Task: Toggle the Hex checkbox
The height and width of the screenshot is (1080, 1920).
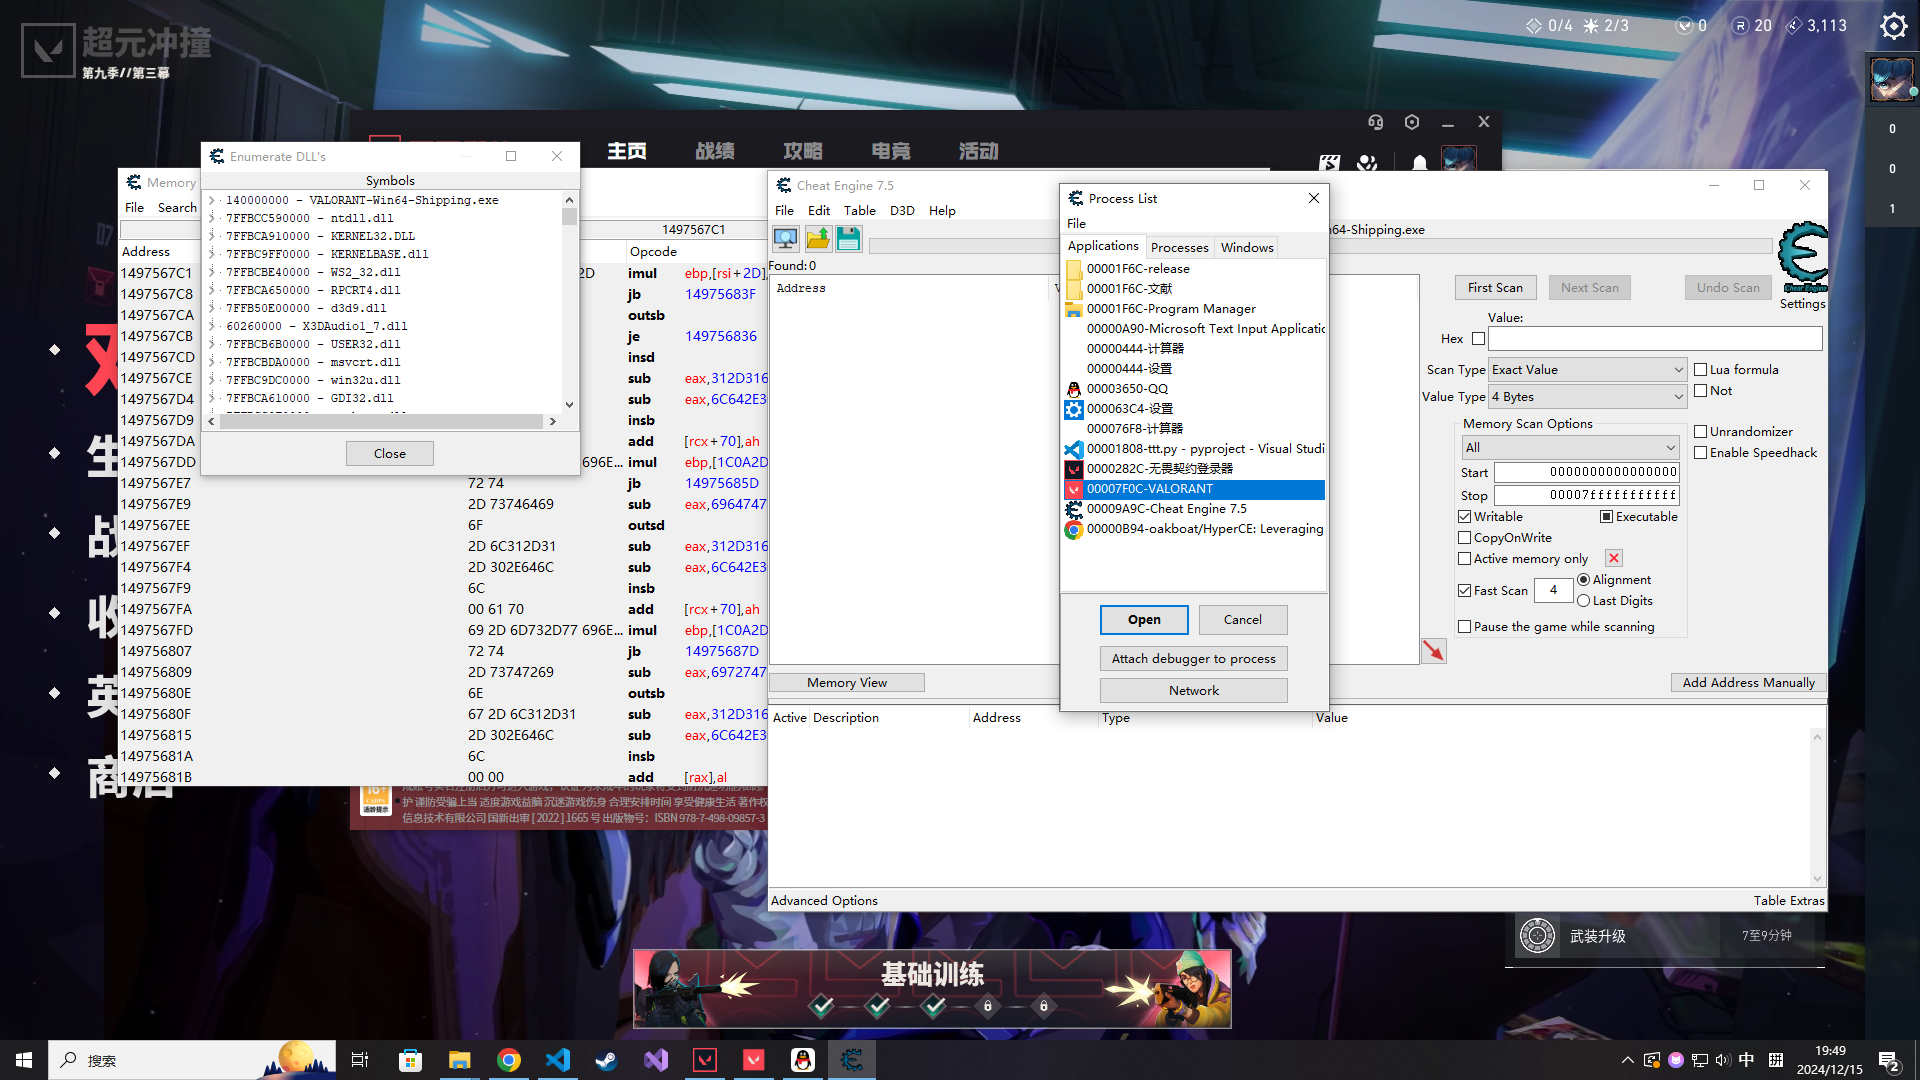Action: pyautogui.click(x=1478, y=339)
